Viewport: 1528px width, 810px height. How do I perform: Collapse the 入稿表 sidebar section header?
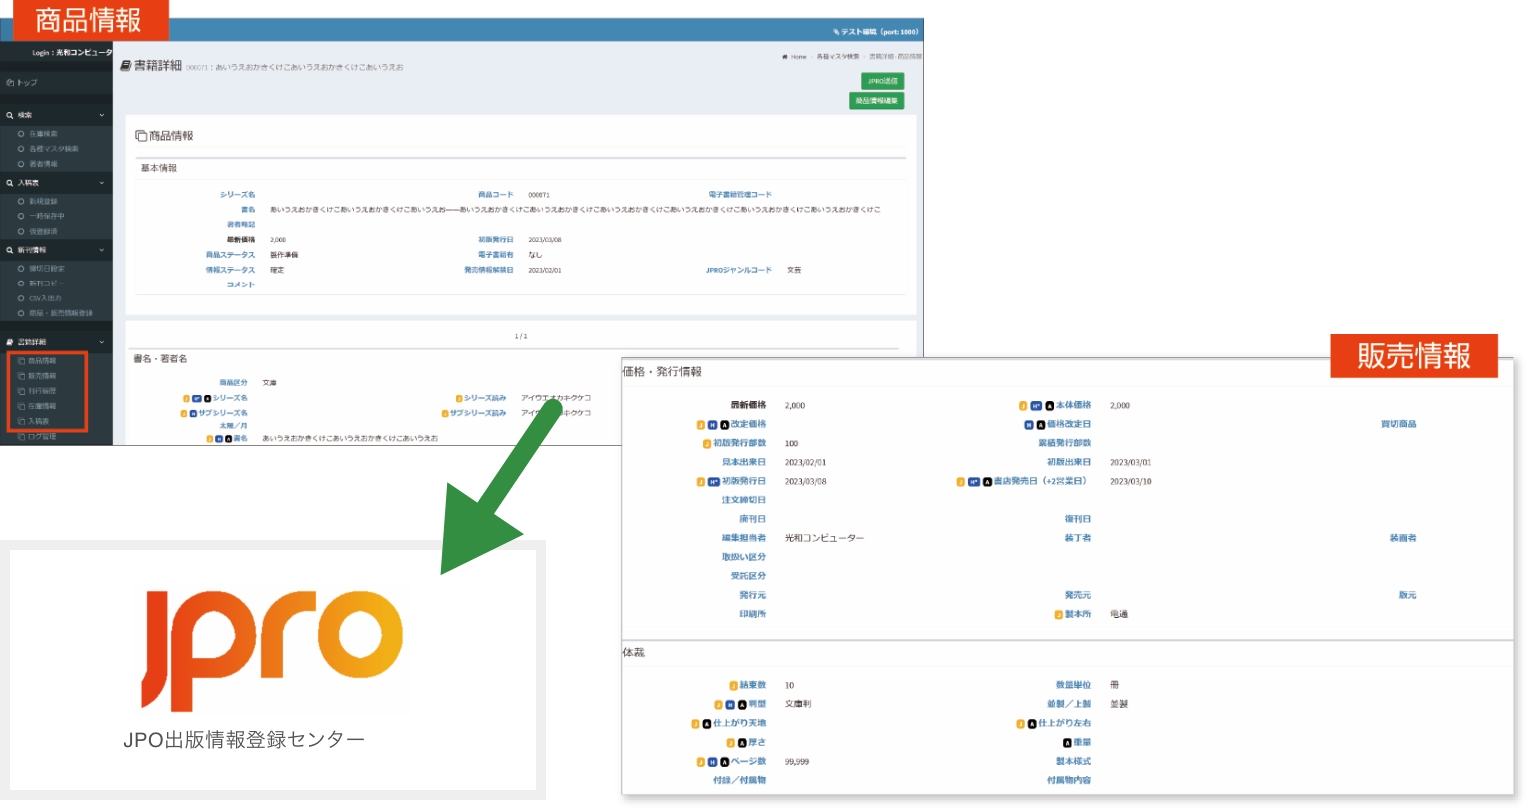pos(56,183)
